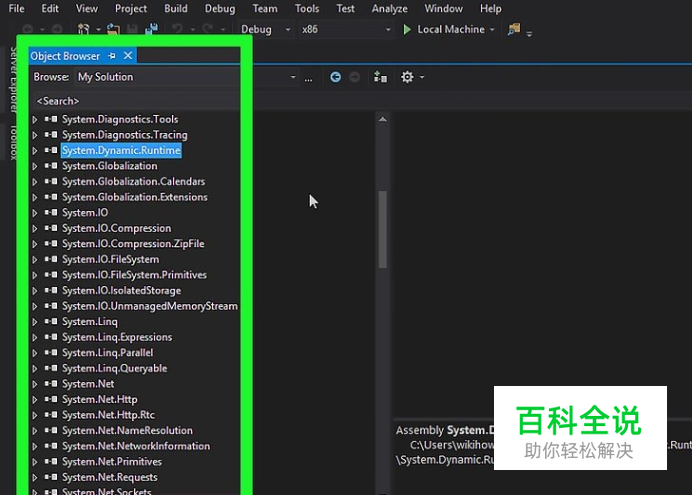Select System.Net.NameResolution assembly
Screen dimensions: 692x495
click(x=127, y=430)
